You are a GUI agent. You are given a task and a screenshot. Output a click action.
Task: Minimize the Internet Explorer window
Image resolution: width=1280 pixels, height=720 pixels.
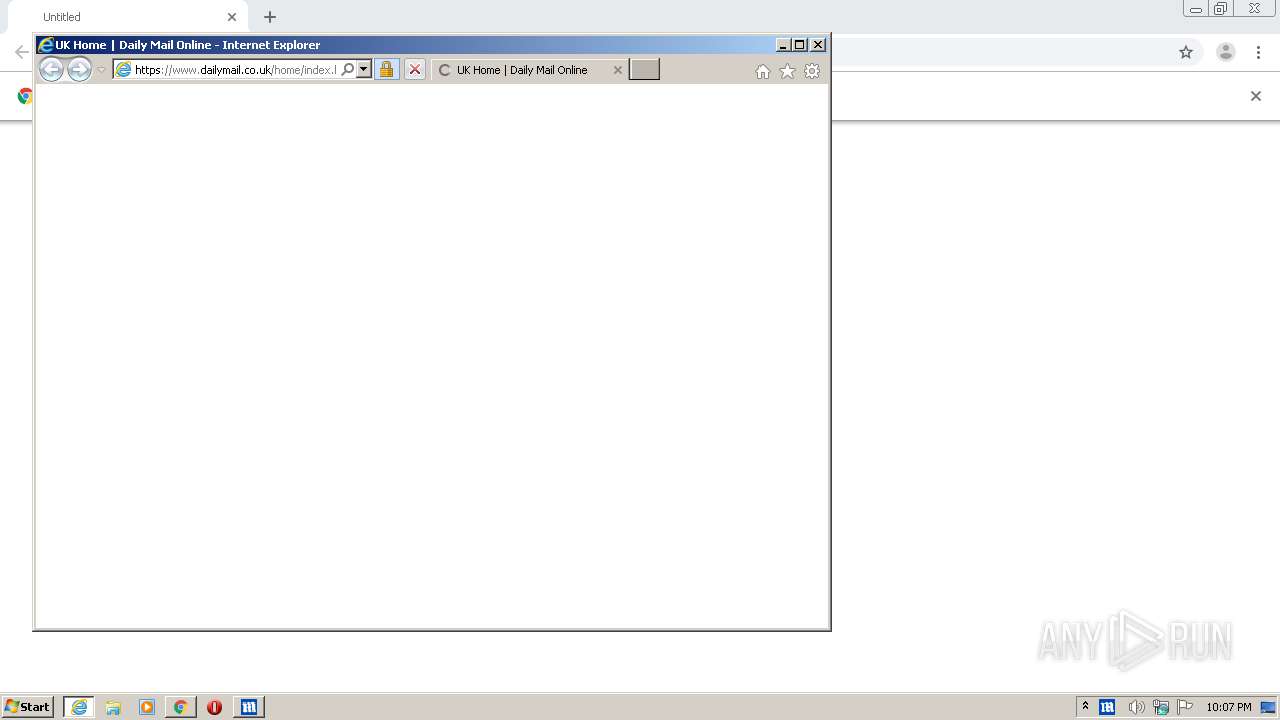coord(783,45)
